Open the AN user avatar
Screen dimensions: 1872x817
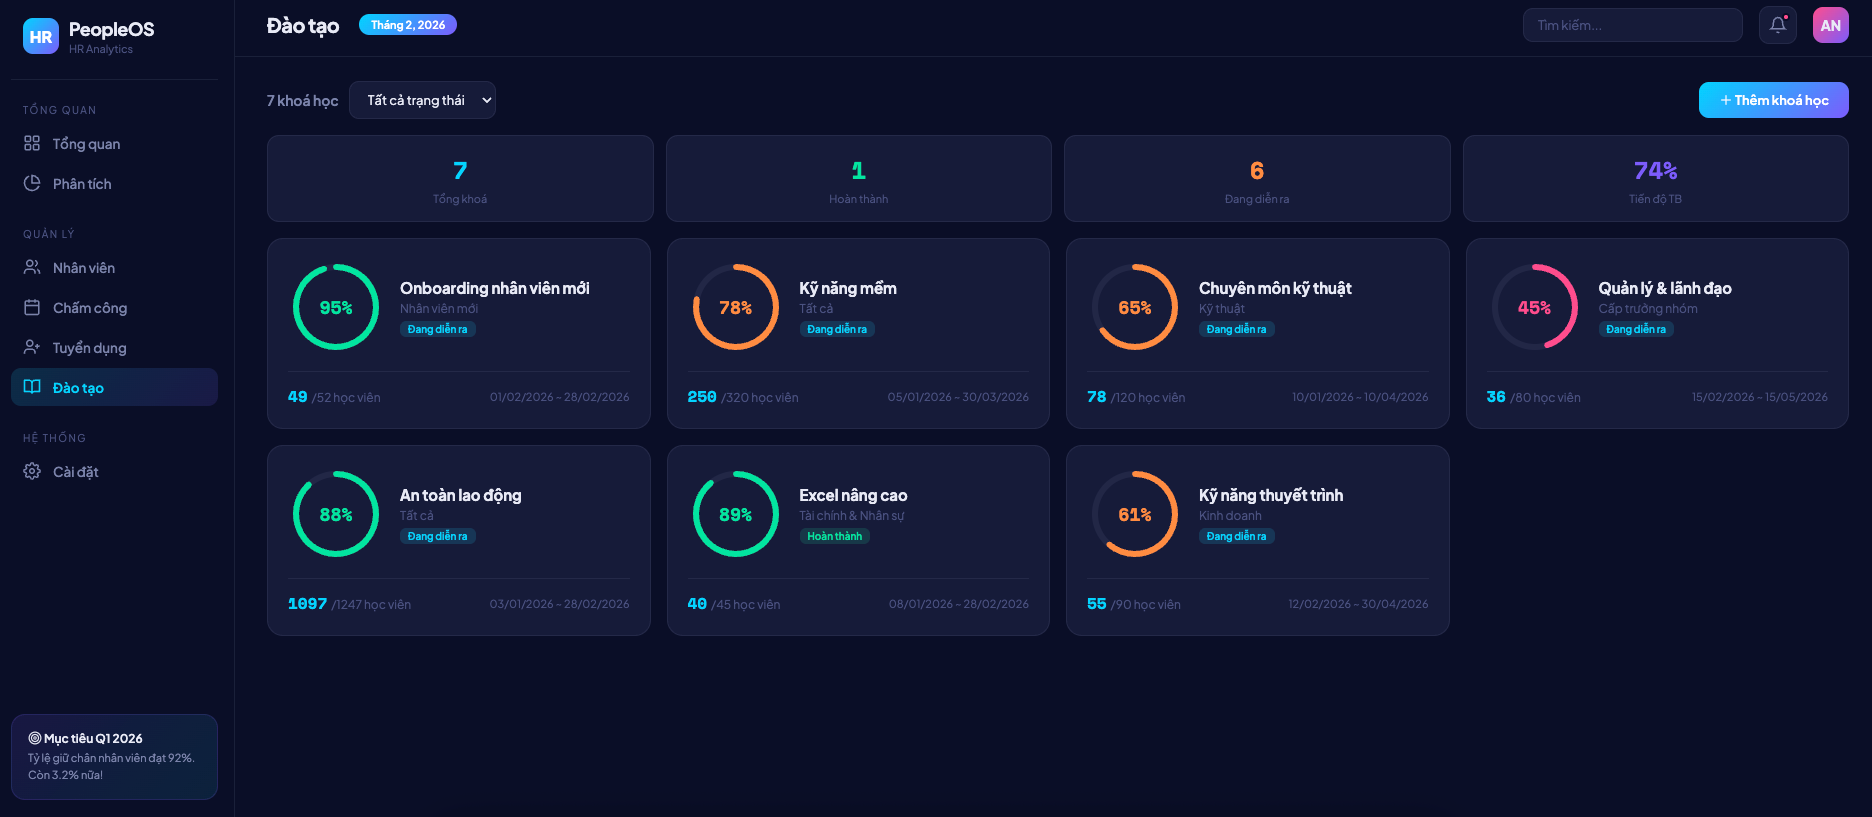tap(1830, 25)
